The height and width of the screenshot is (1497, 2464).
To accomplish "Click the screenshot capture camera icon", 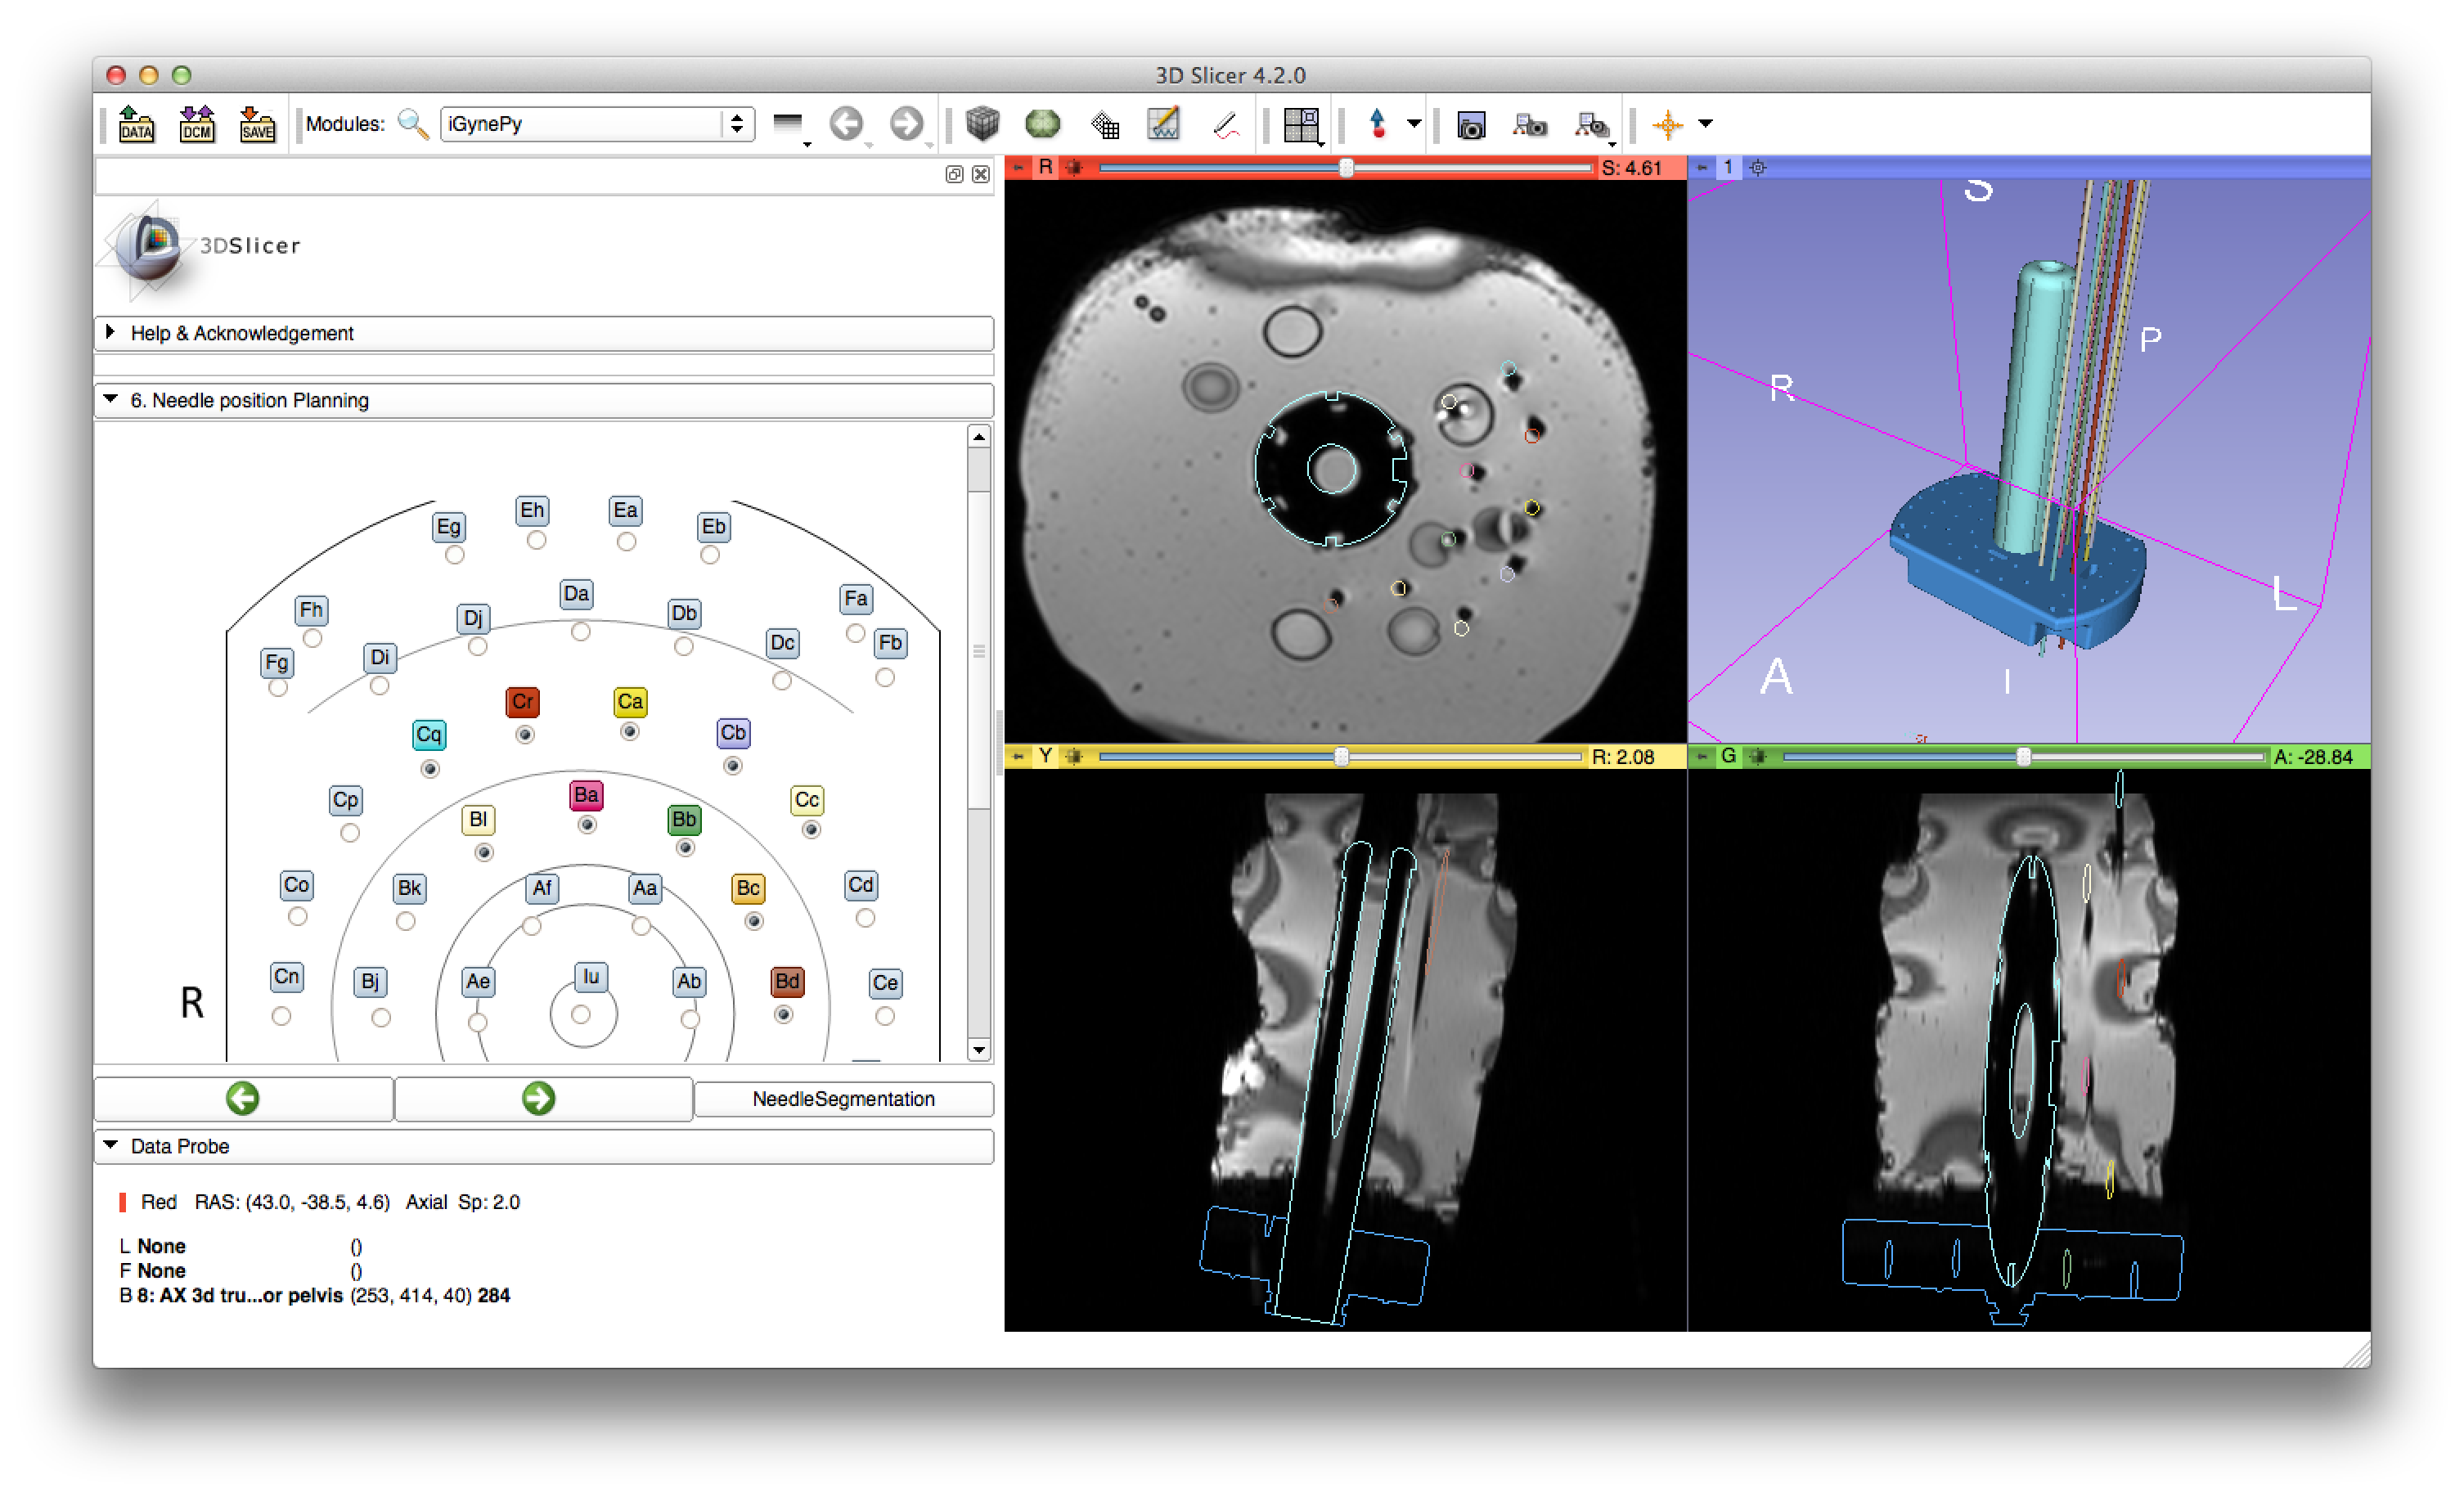I will click(1470, 125).
